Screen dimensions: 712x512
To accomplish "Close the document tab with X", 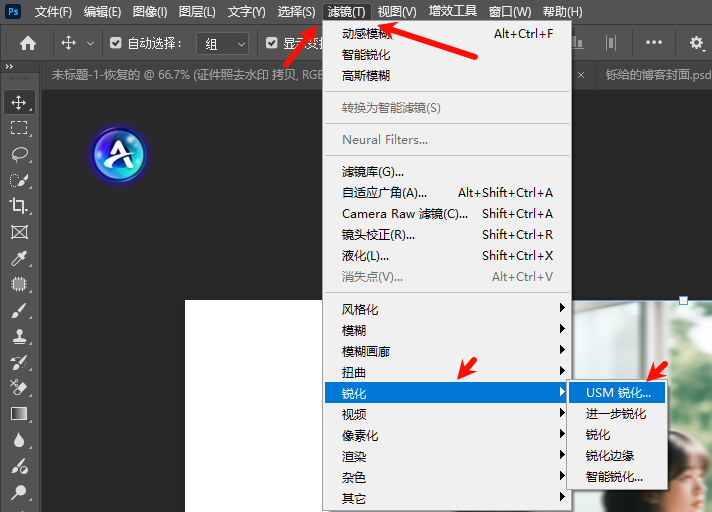I will [x=581, y=75].
